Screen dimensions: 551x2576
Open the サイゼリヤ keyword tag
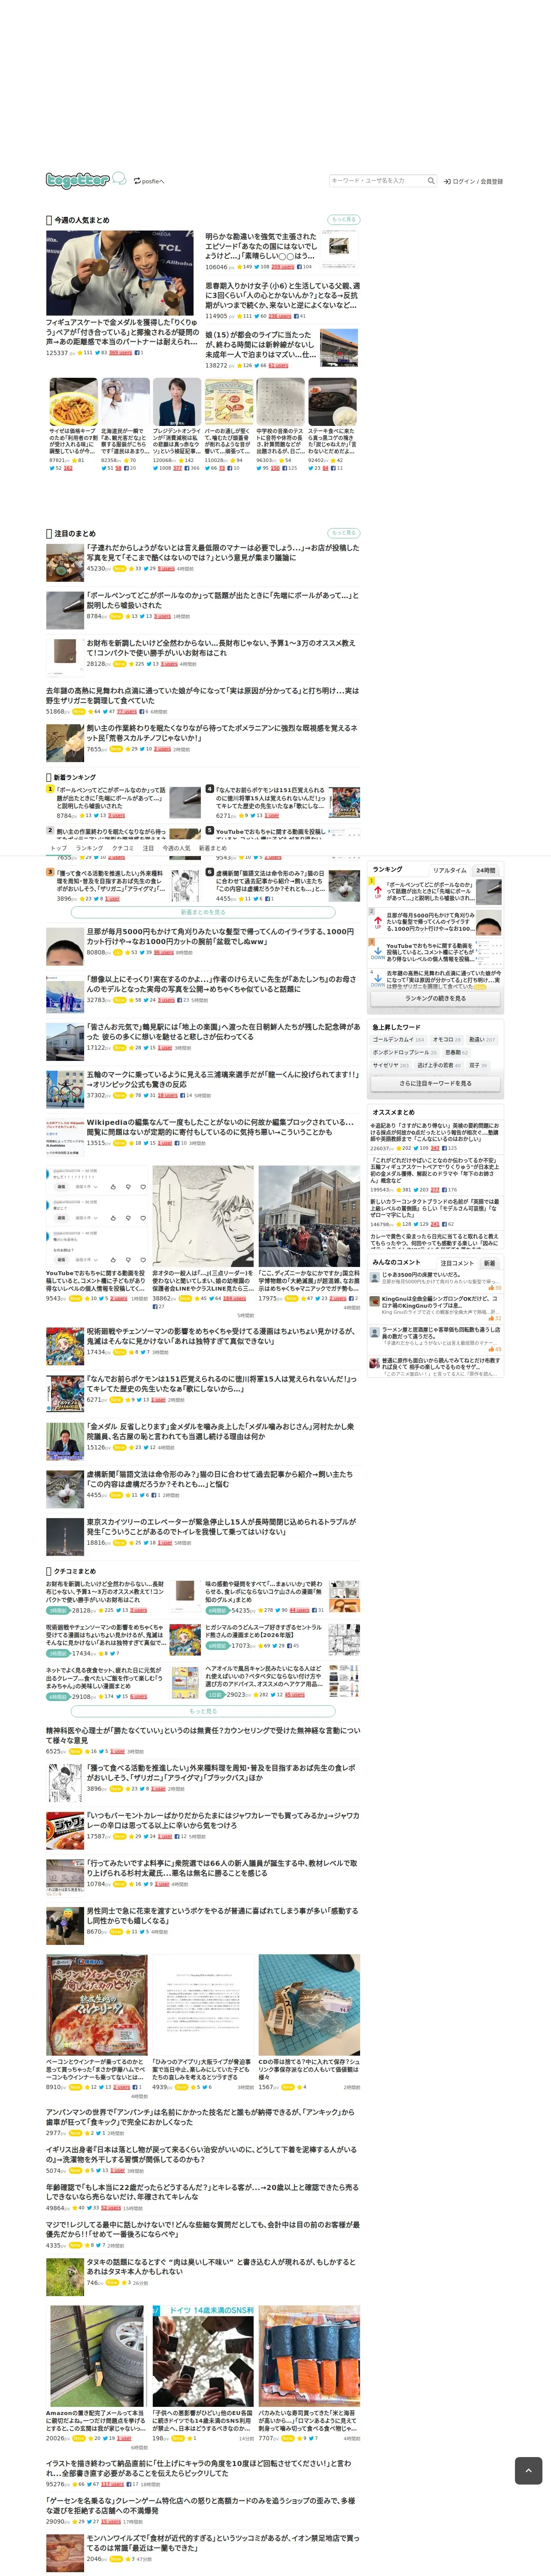tap(390, 1065)
